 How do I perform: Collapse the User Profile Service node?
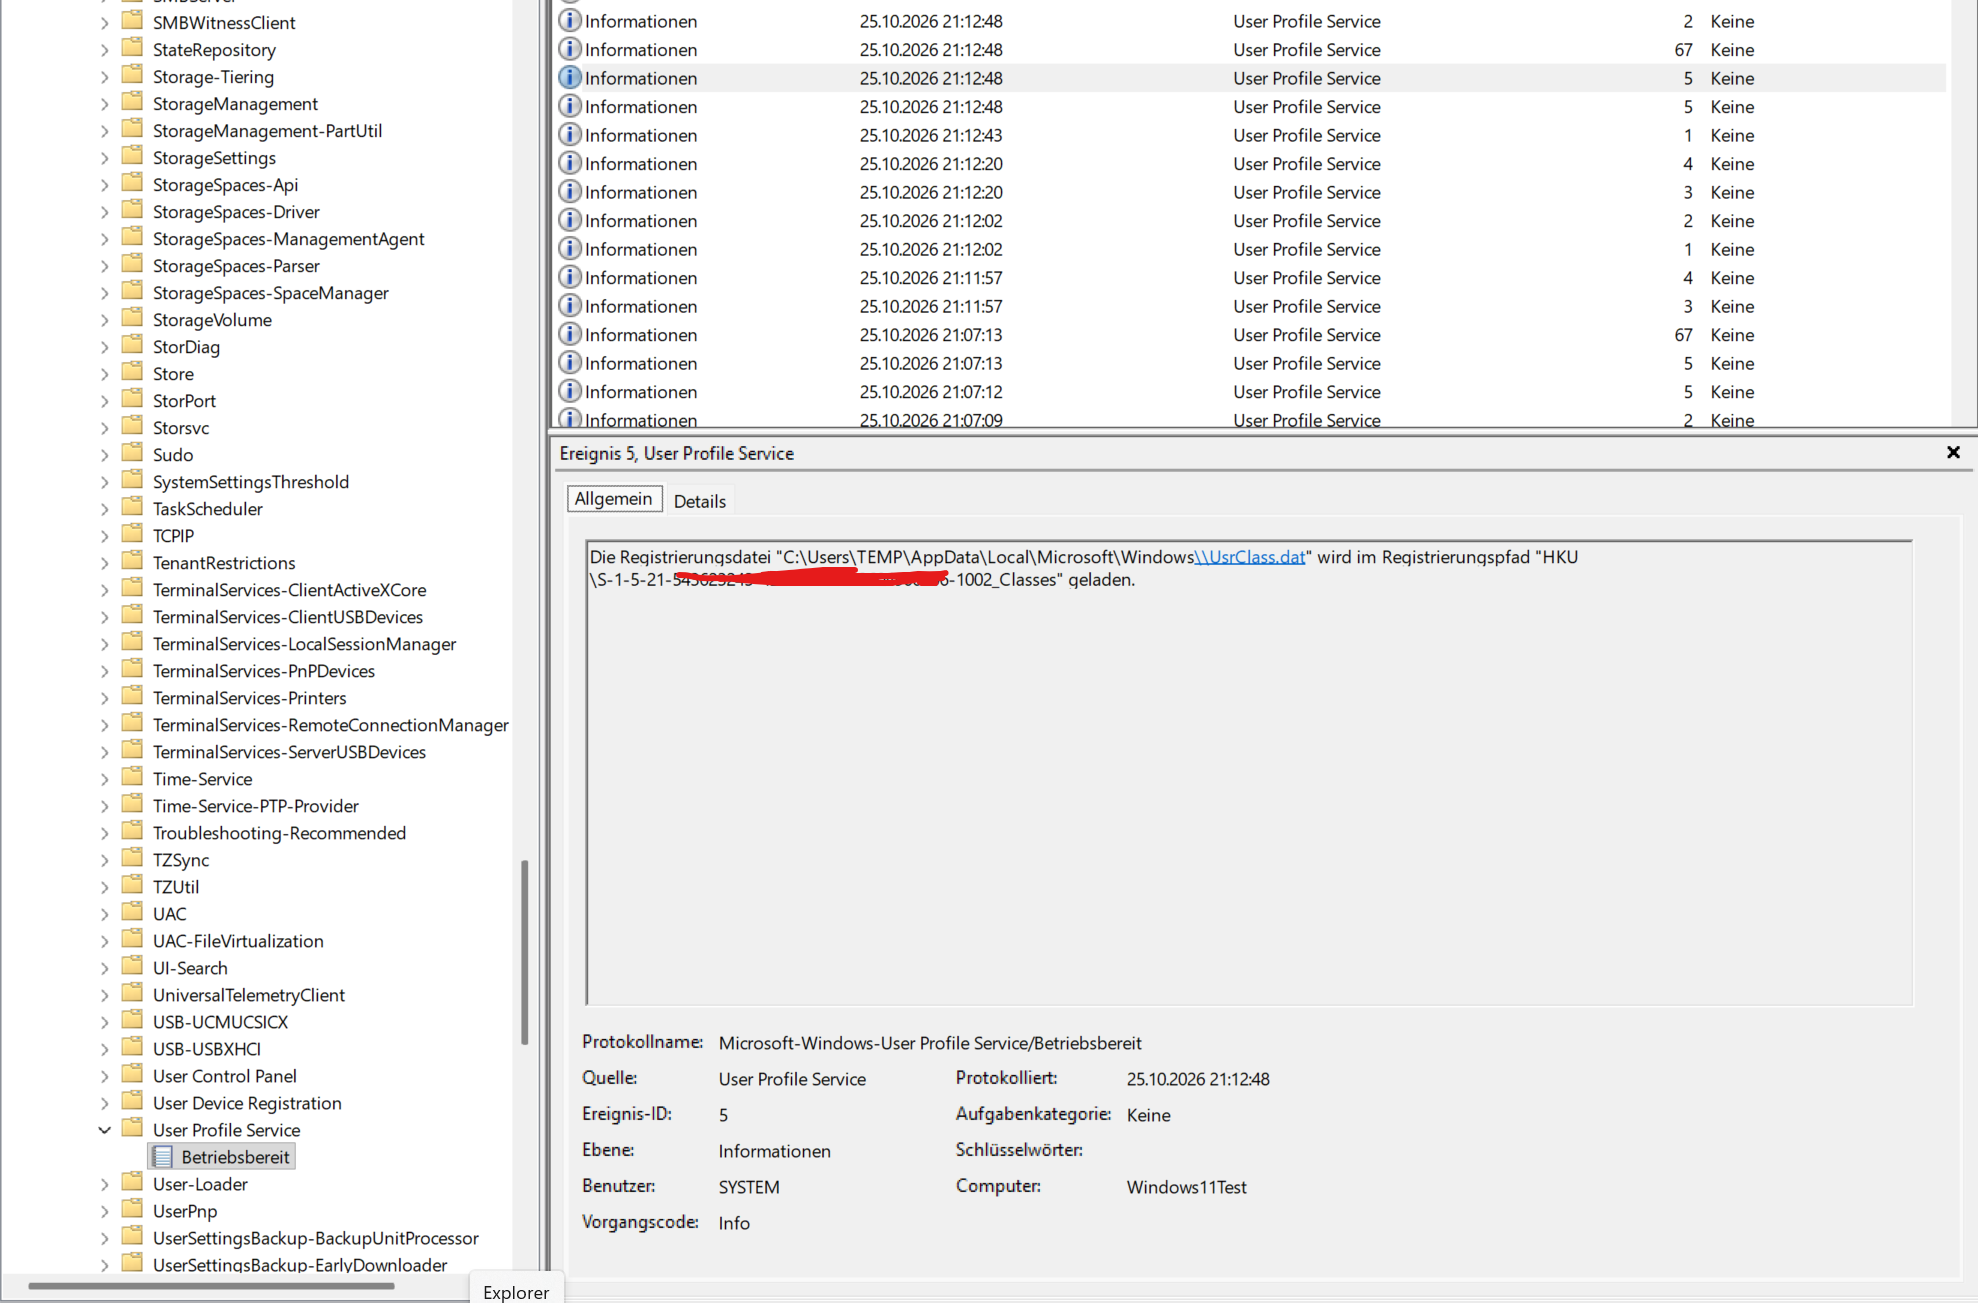[x=105, y=1130]
